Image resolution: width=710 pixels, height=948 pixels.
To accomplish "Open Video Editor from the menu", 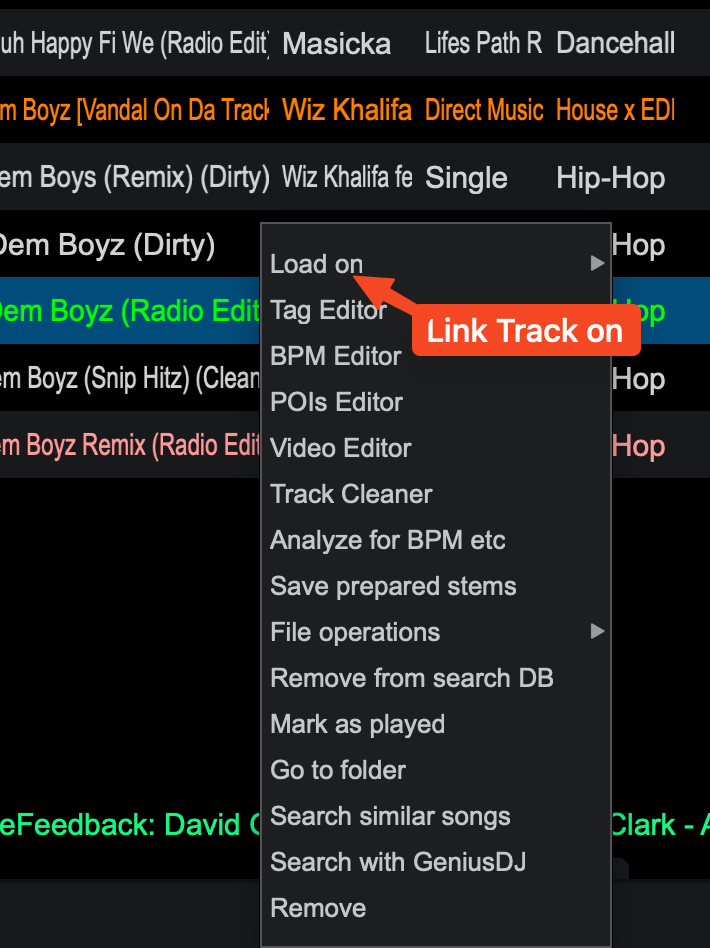I will pos(340,448).
